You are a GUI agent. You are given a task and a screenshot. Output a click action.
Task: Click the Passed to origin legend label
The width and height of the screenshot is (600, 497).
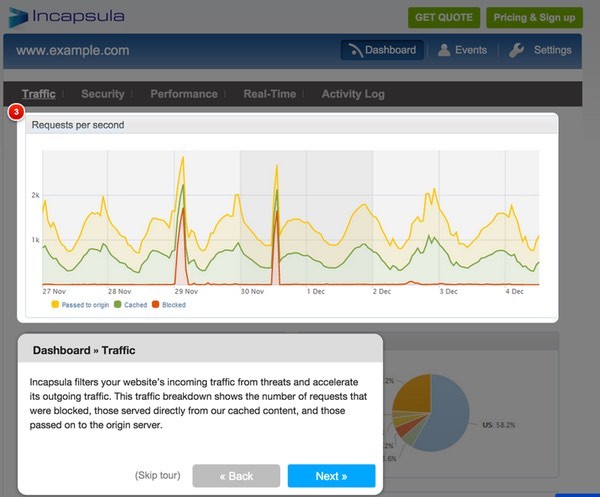(85, 305)
